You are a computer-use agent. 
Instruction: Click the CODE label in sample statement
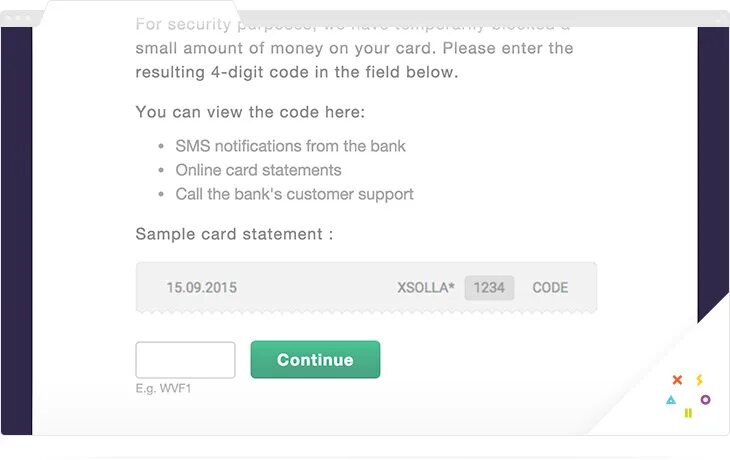(550, 288)
